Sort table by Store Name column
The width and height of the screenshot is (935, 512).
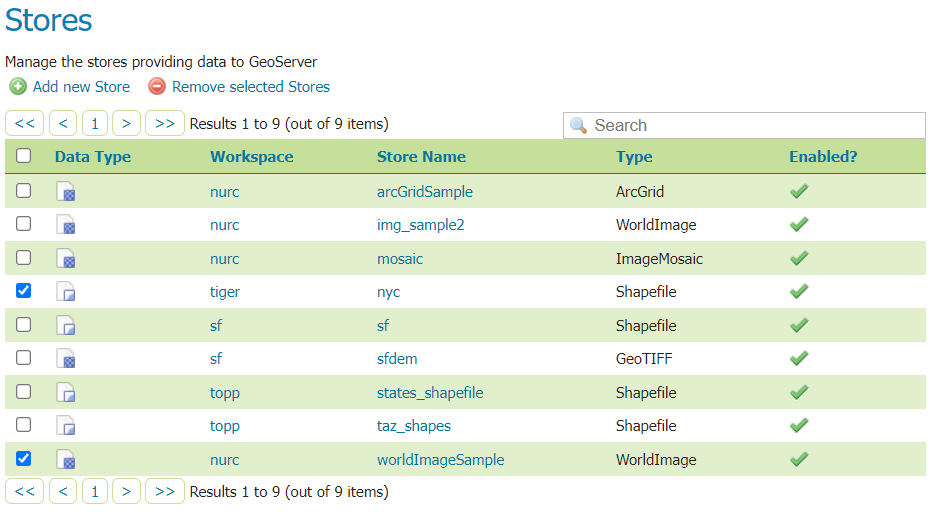pyautogui.click(x=421, y=157)
